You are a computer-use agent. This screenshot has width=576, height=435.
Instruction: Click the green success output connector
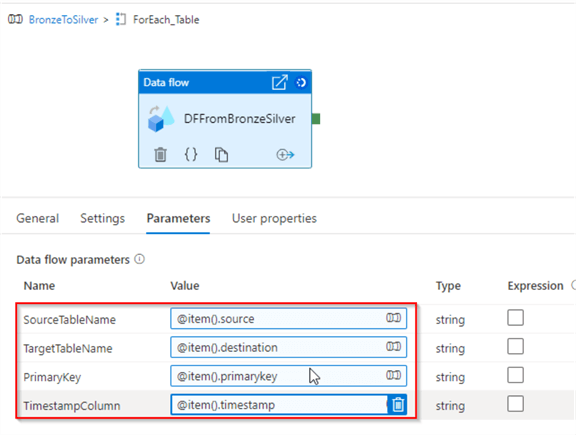pos(316,119)
